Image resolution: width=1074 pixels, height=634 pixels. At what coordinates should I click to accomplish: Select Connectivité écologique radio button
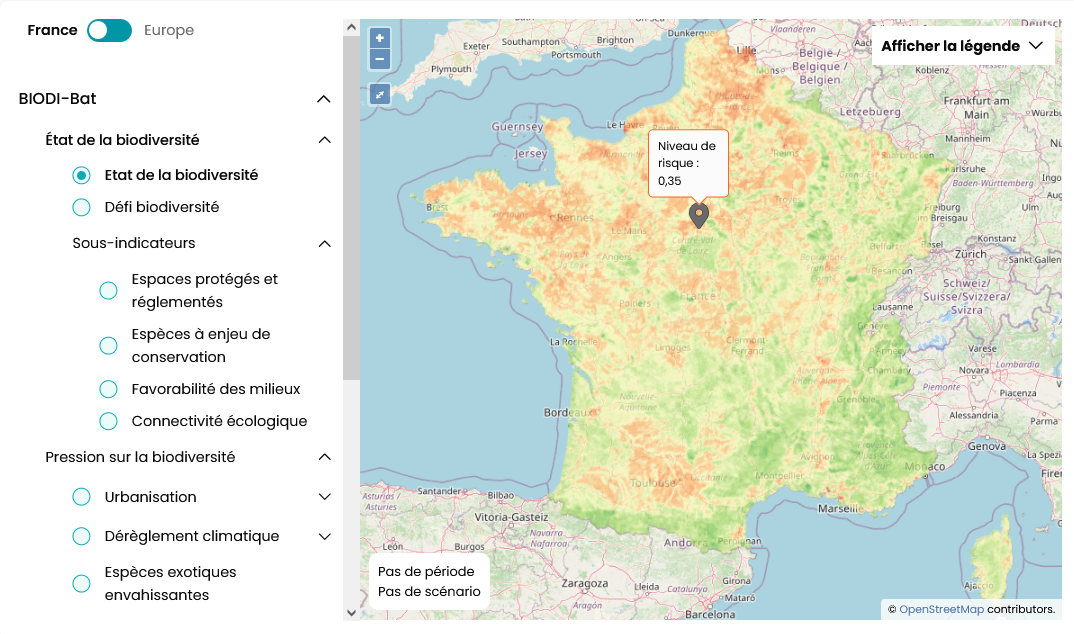coord(109,421)
